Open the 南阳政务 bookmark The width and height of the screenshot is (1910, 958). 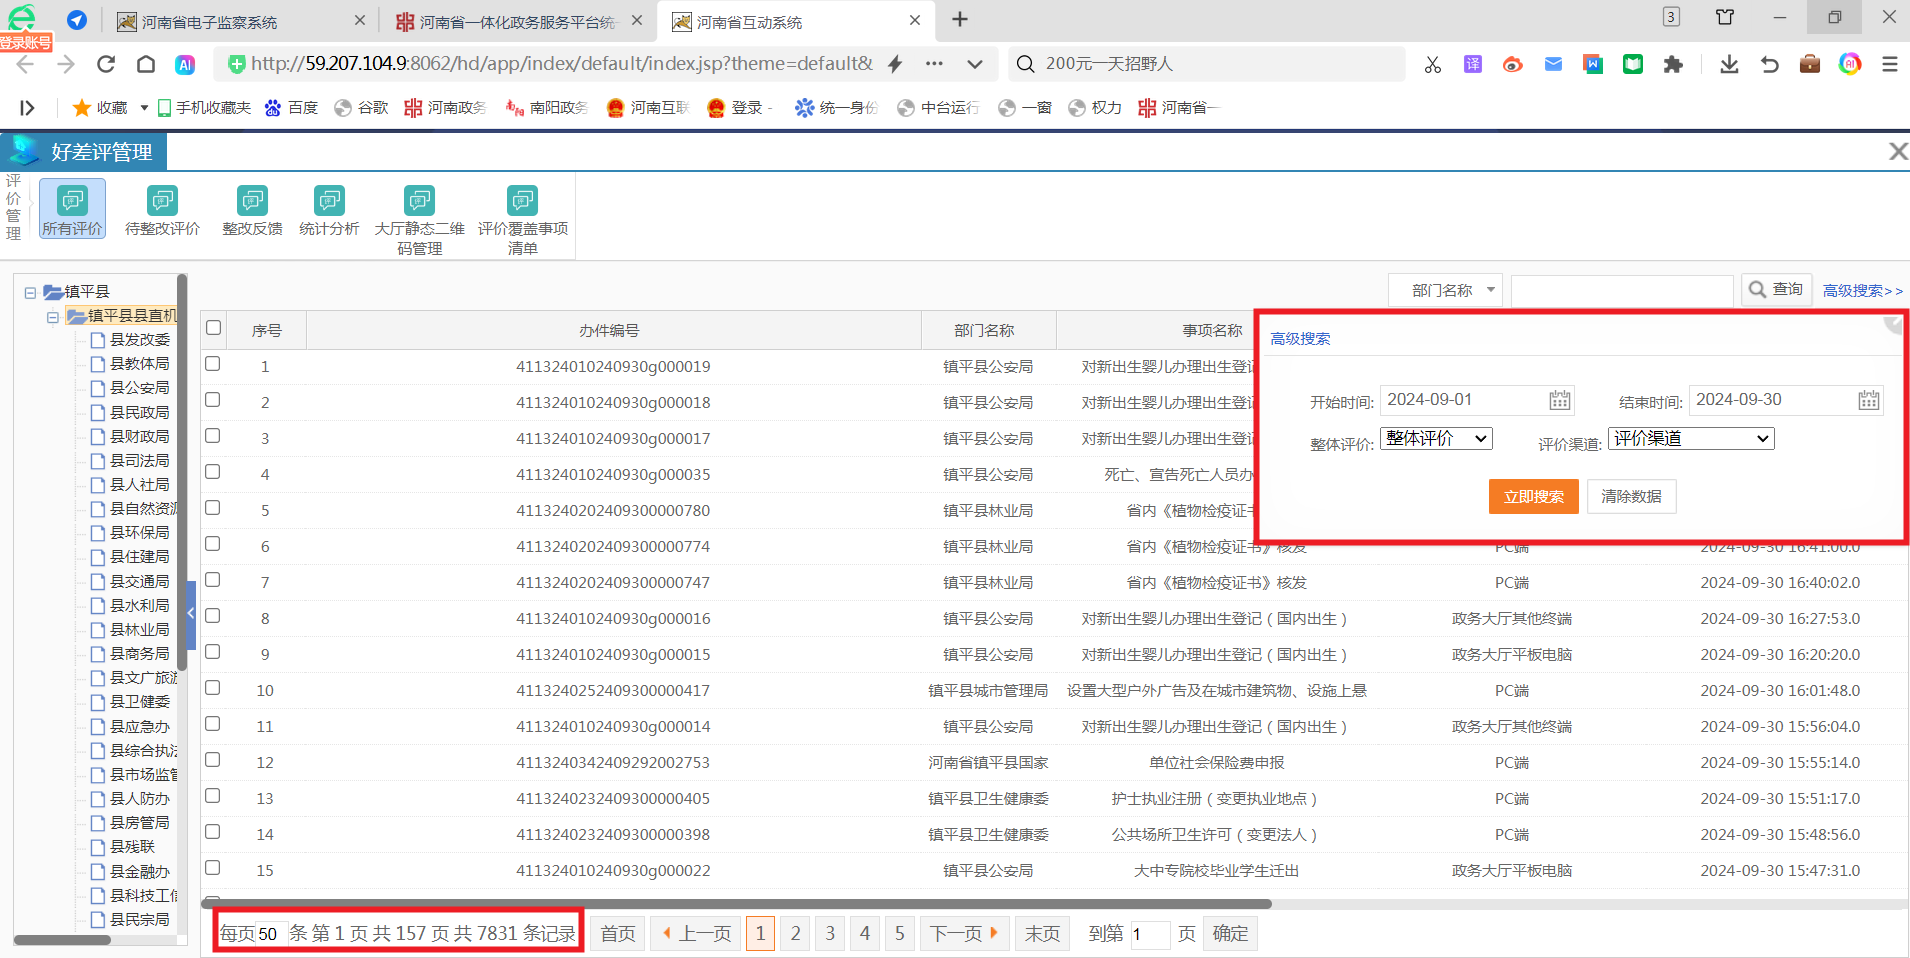click(x=547, y=107)
